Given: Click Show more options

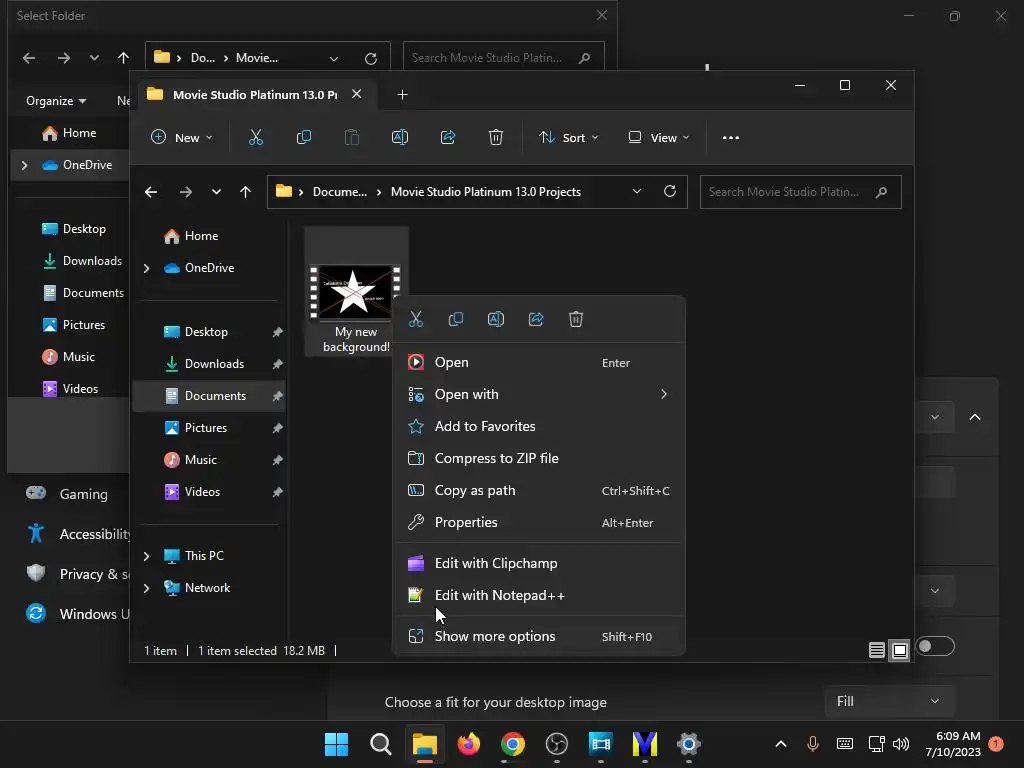Looking at the screenshot, I should pos(539,637).
